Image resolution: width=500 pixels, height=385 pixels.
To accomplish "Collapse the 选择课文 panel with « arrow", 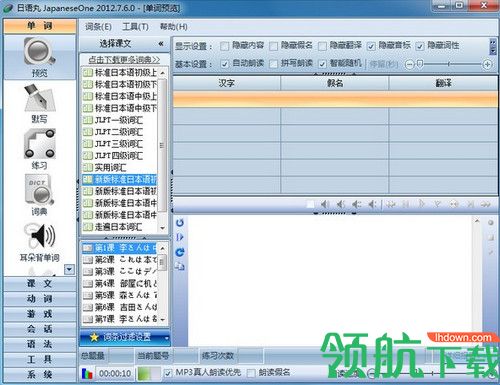I will tap(161, 44).
